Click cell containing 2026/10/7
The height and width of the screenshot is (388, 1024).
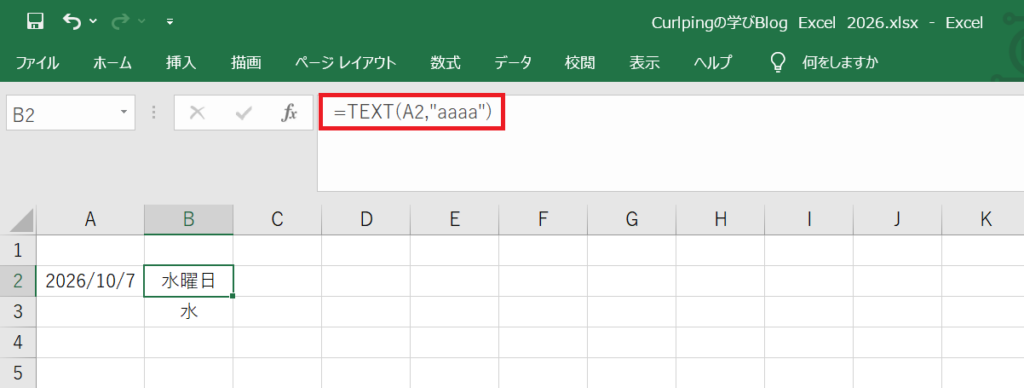tap(90, 281)
